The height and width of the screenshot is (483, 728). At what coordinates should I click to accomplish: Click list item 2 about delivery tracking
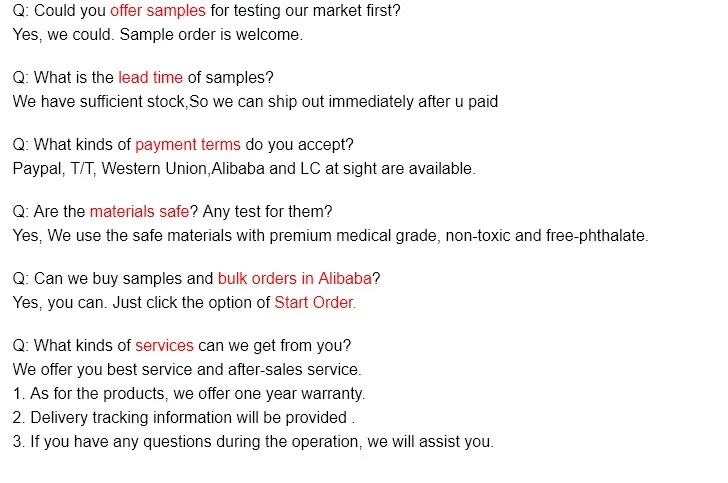point(184,417)
